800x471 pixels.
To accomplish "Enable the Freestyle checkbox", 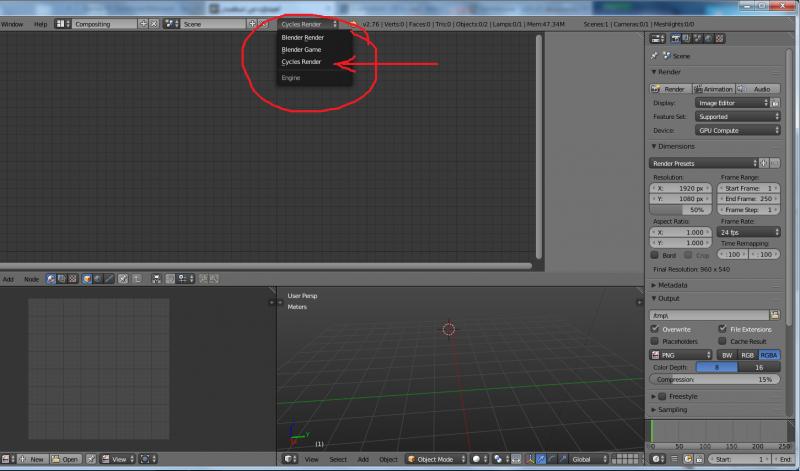I will pyautogui.click(x=662, y=396).
